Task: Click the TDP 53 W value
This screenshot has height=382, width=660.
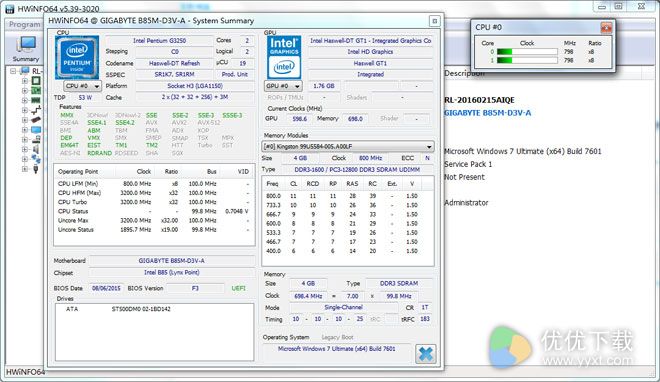Action: (x=85, y=97)
